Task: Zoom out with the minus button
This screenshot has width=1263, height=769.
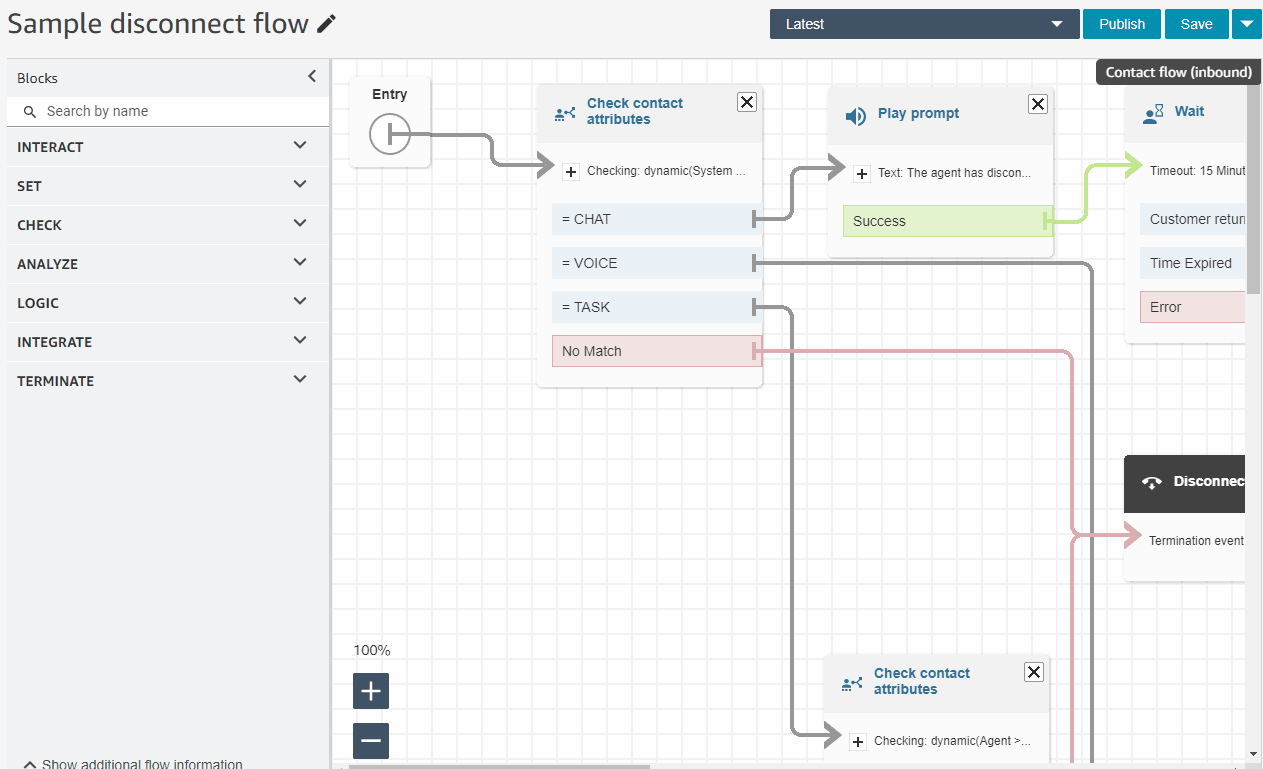Action: (371, 741)
